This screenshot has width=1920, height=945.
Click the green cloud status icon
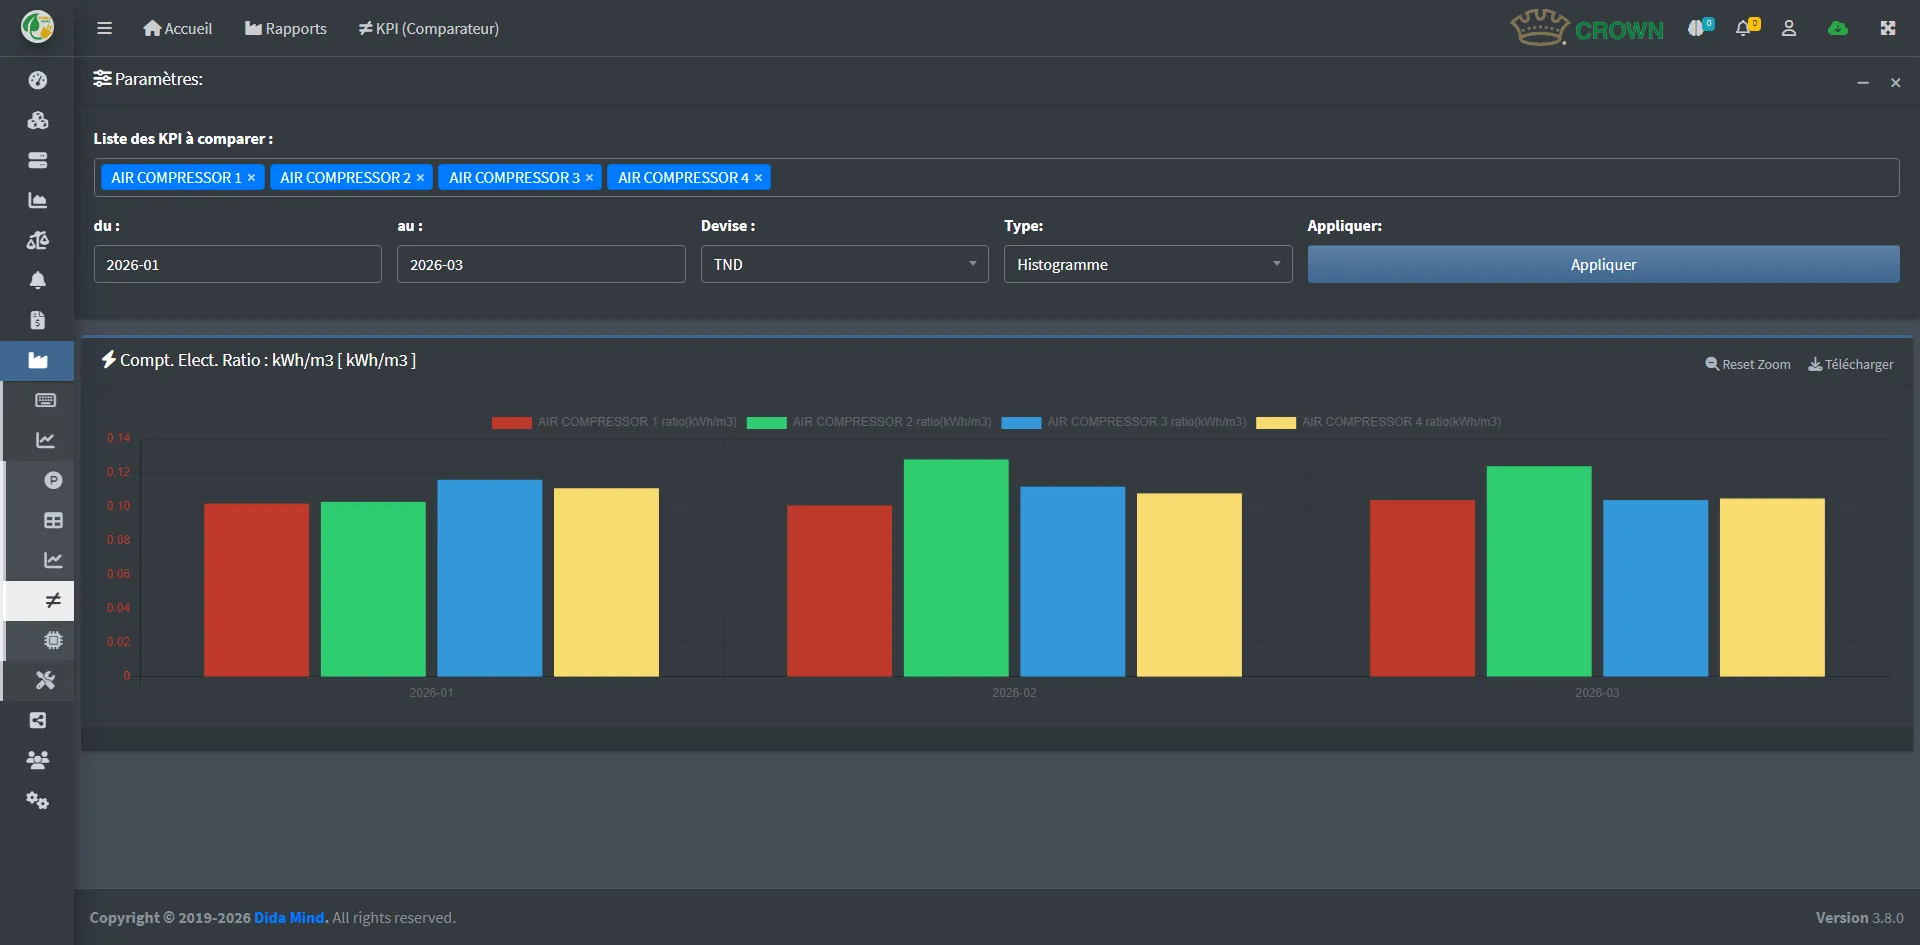pyautogui.click(x=1838, y=28)
